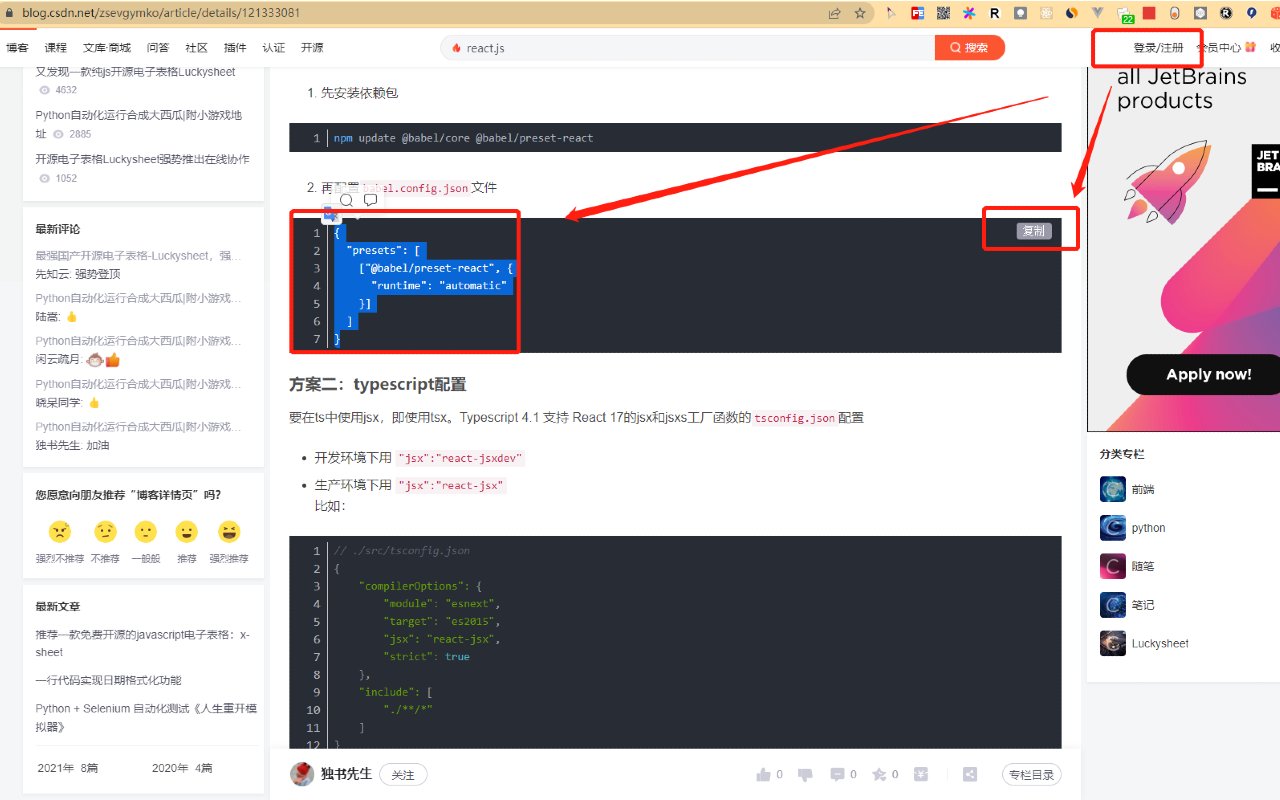Open the python column via its icon
The image size is (1280, 800).
click(x=1112, y=527)
